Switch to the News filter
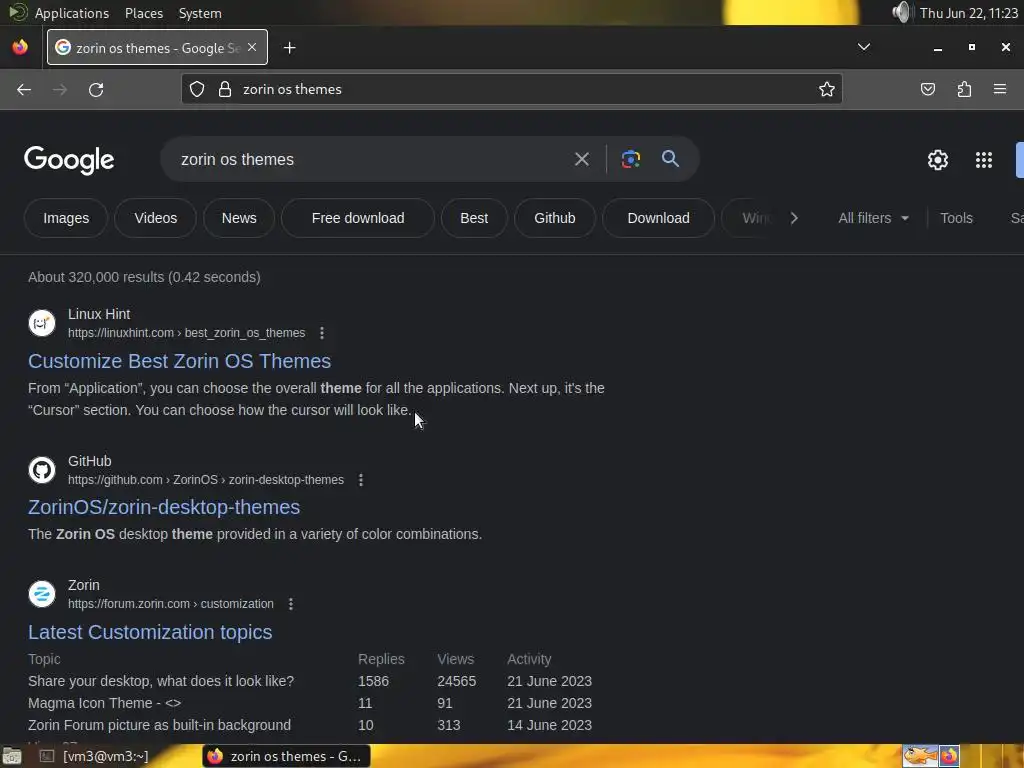 click(239, 218)
